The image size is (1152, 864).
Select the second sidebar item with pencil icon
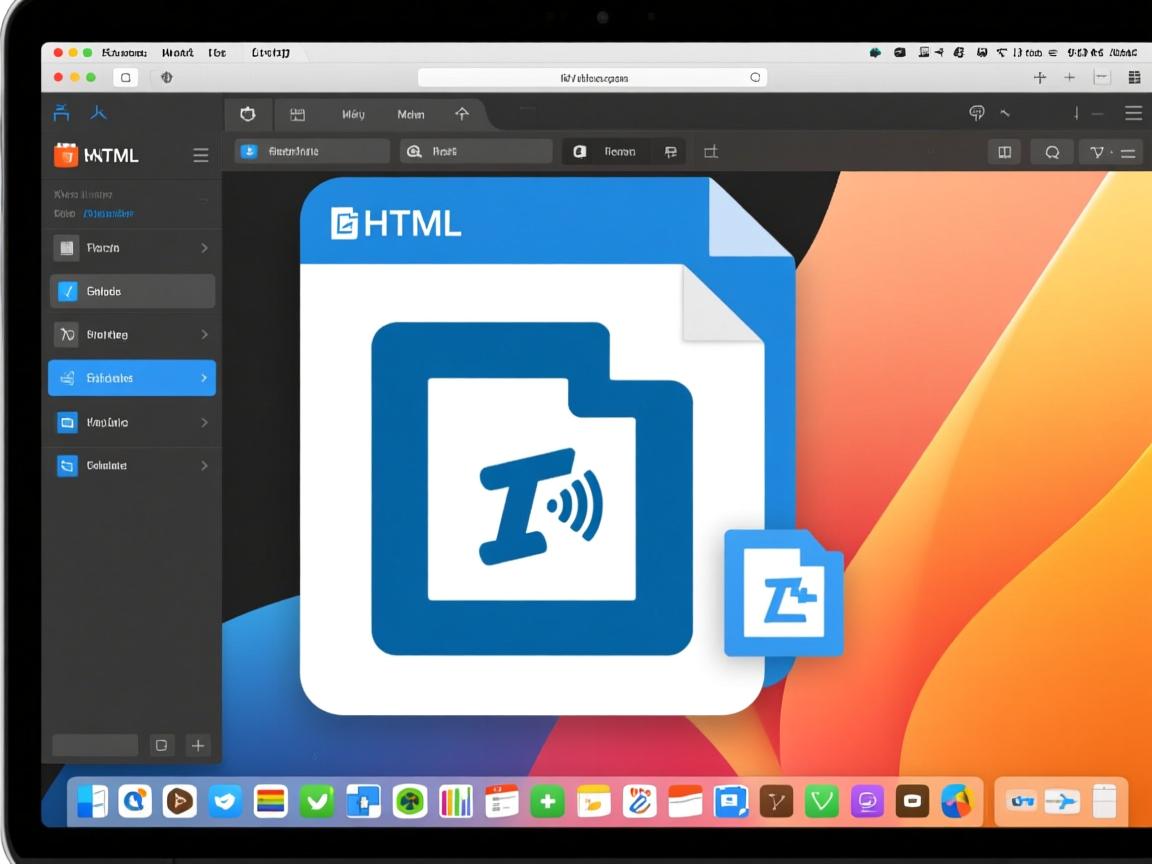(x=131, y=291)
